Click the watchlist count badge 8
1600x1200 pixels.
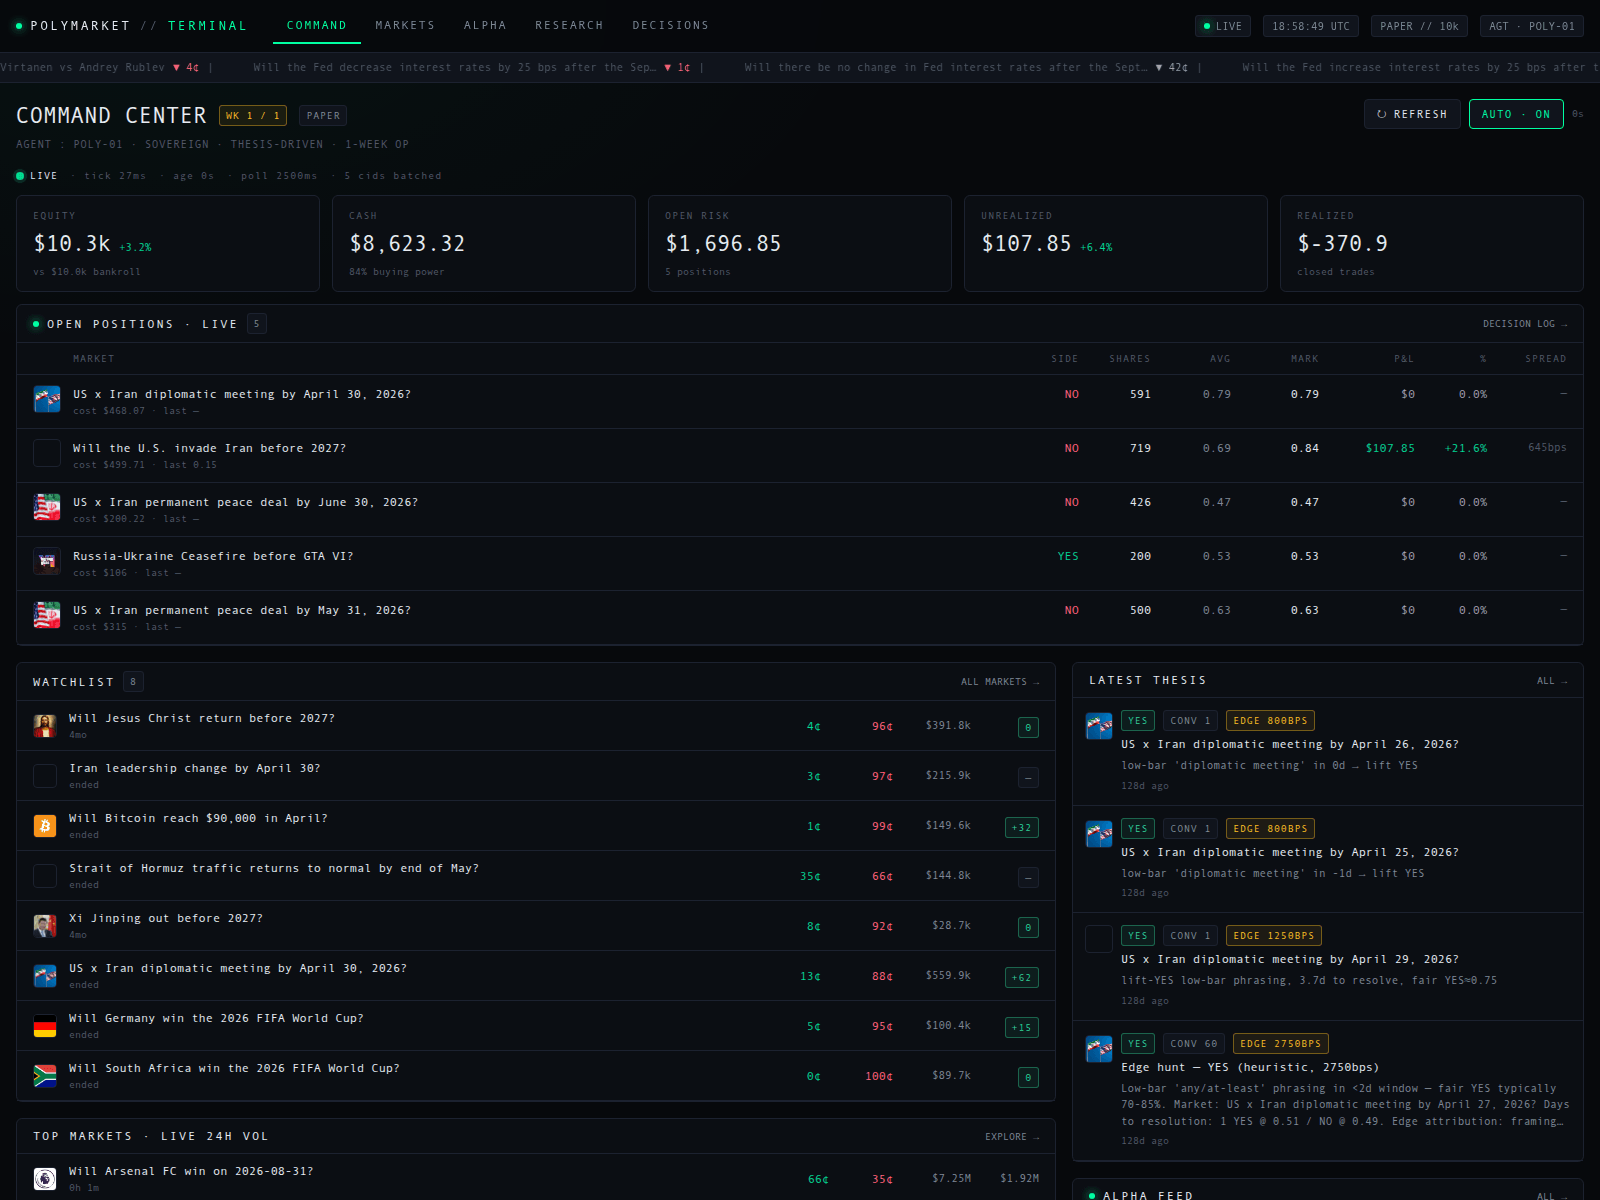pyautogui.click(x=133, y=682)
